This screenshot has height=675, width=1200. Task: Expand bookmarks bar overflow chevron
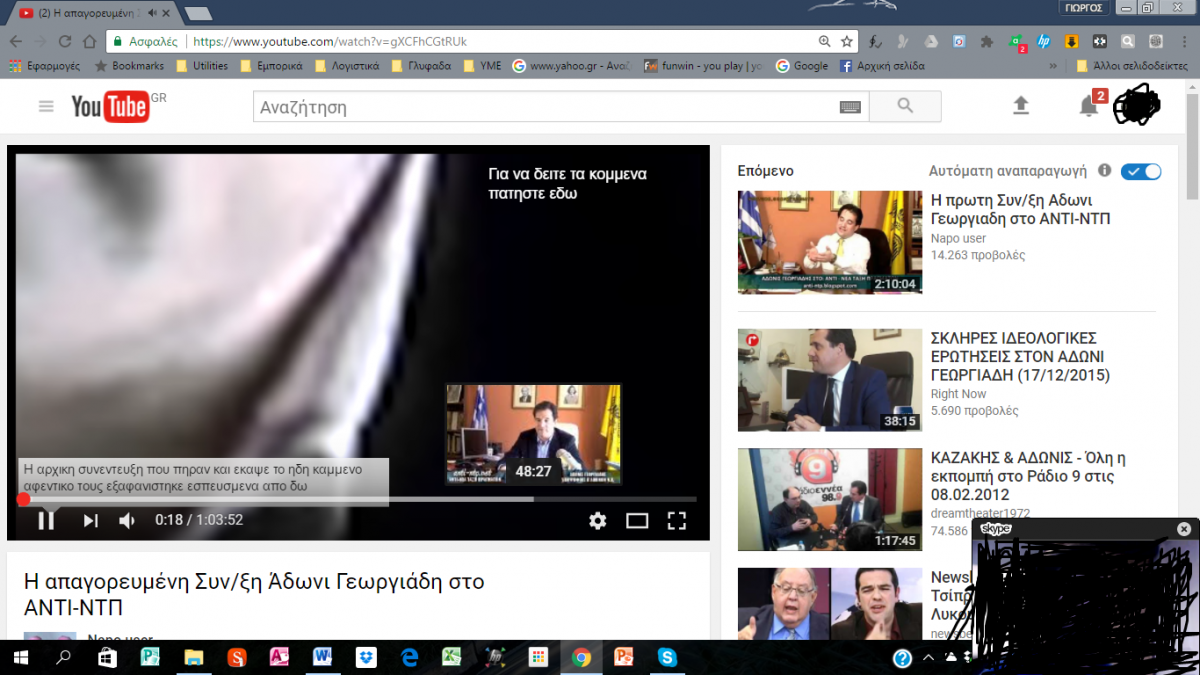(x=1052, y=66)
